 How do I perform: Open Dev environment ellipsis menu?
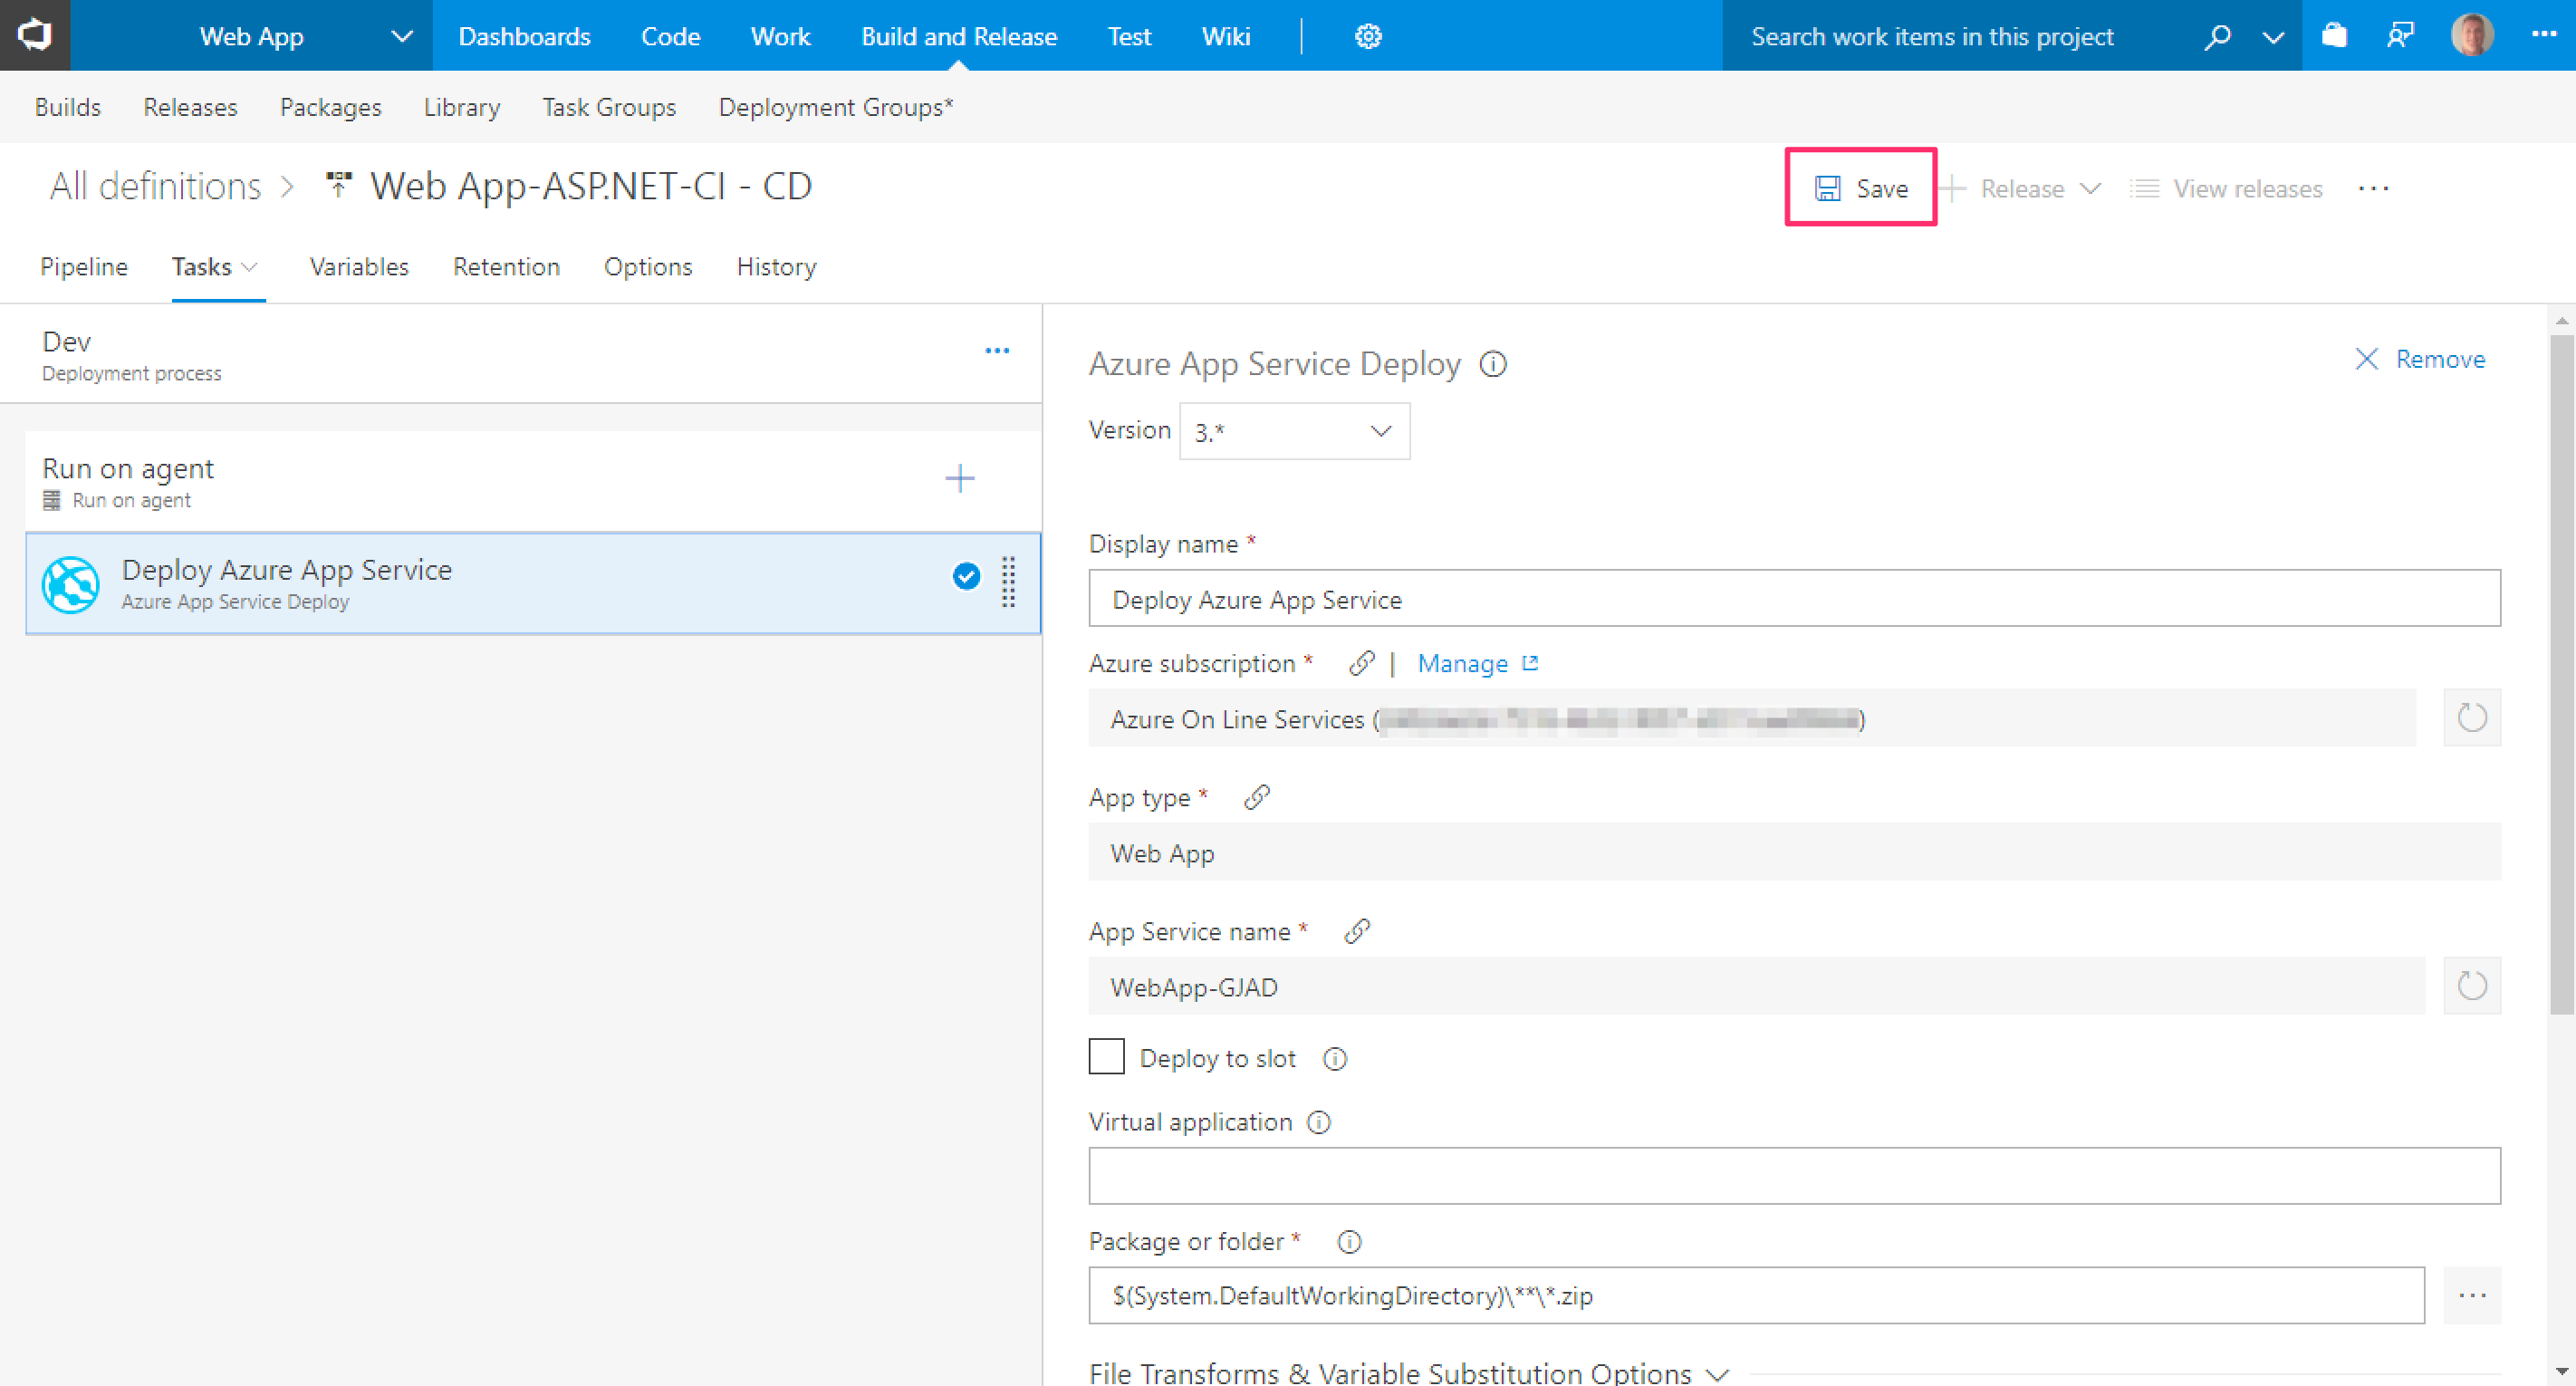(x=996, y=351)
